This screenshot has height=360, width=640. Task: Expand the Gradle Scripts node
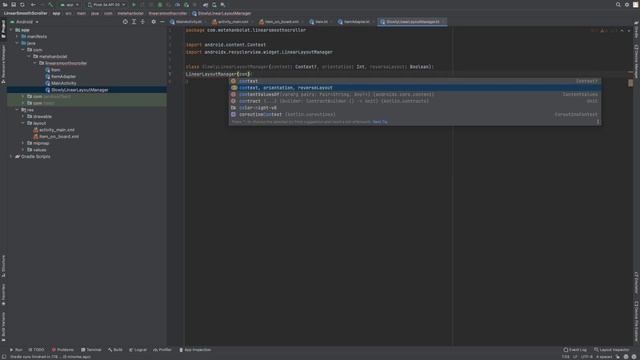(x=11, y=156)
